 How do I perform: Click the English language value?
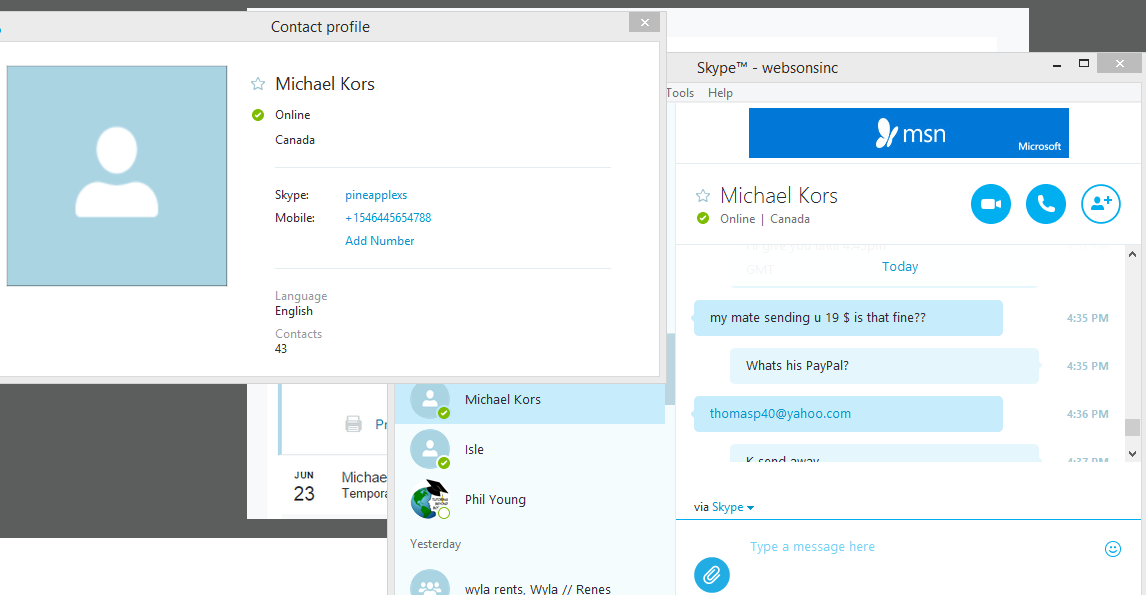pos(294,311)
